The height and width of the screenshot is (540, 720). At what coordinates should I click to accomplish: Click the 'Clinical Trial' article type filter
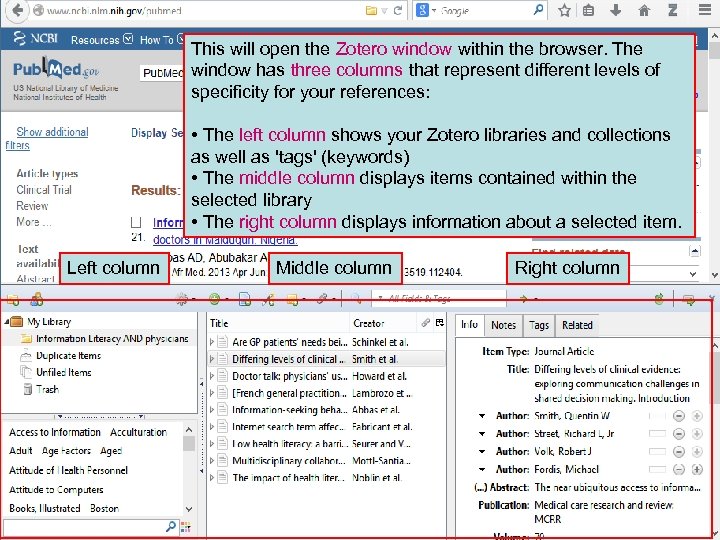coord(44,190)
